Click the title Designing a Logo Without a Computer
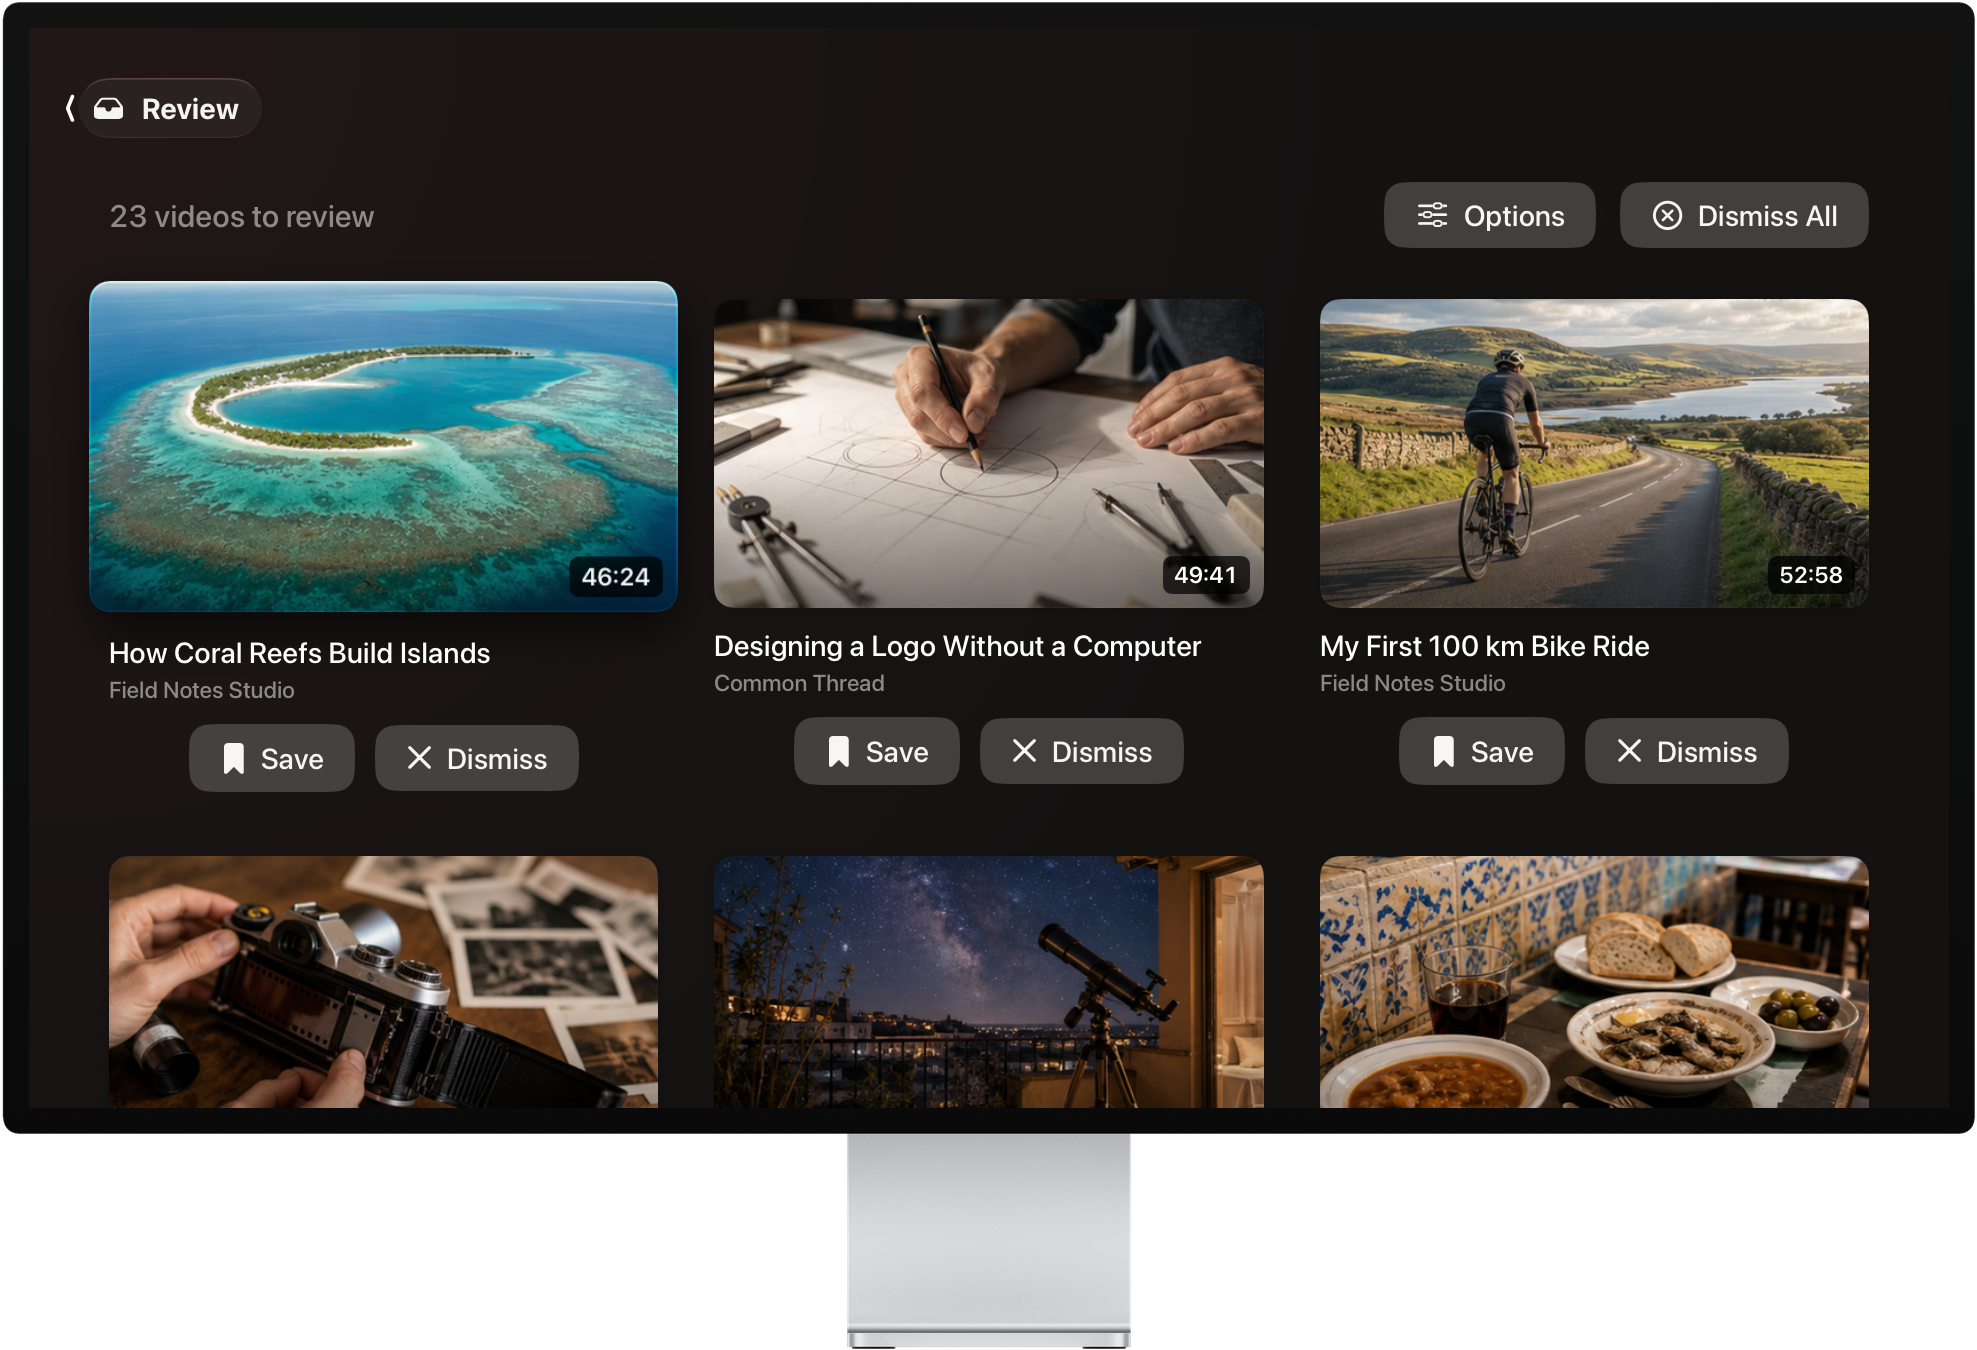This screenshot has height=1350, width=1977. 957,646
